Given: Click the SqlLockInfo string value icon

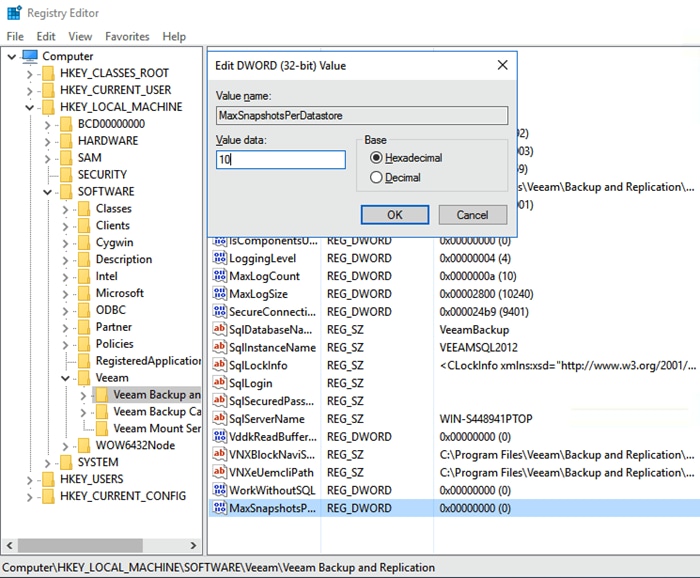Looking at the screenshot, I should [220, 365].
